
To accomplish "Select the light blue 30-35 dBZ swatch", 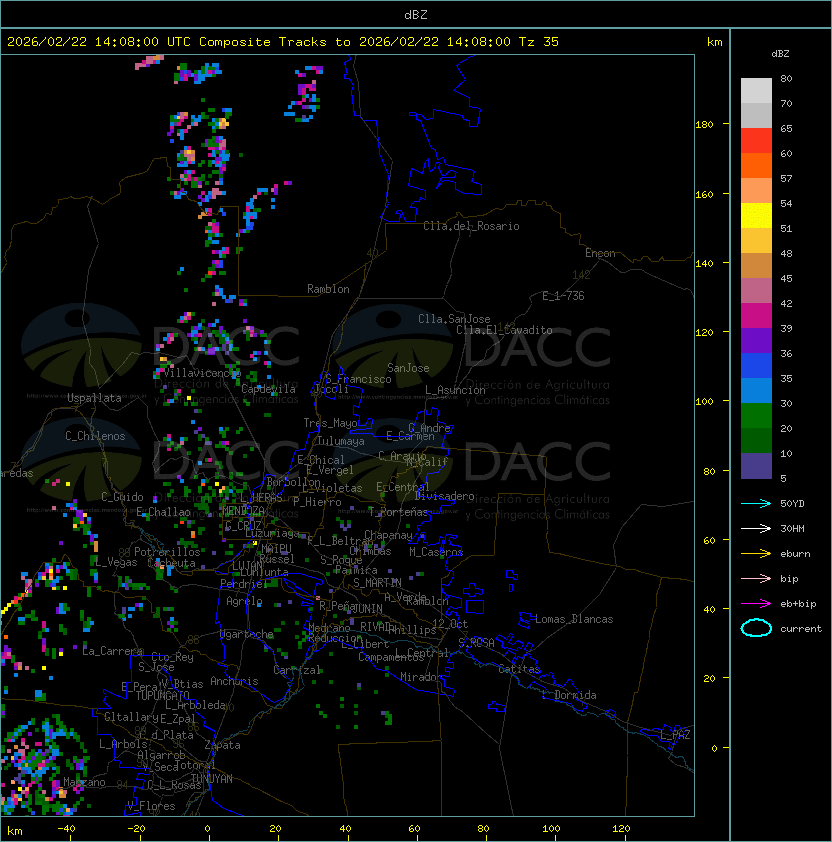I will 756,391.
